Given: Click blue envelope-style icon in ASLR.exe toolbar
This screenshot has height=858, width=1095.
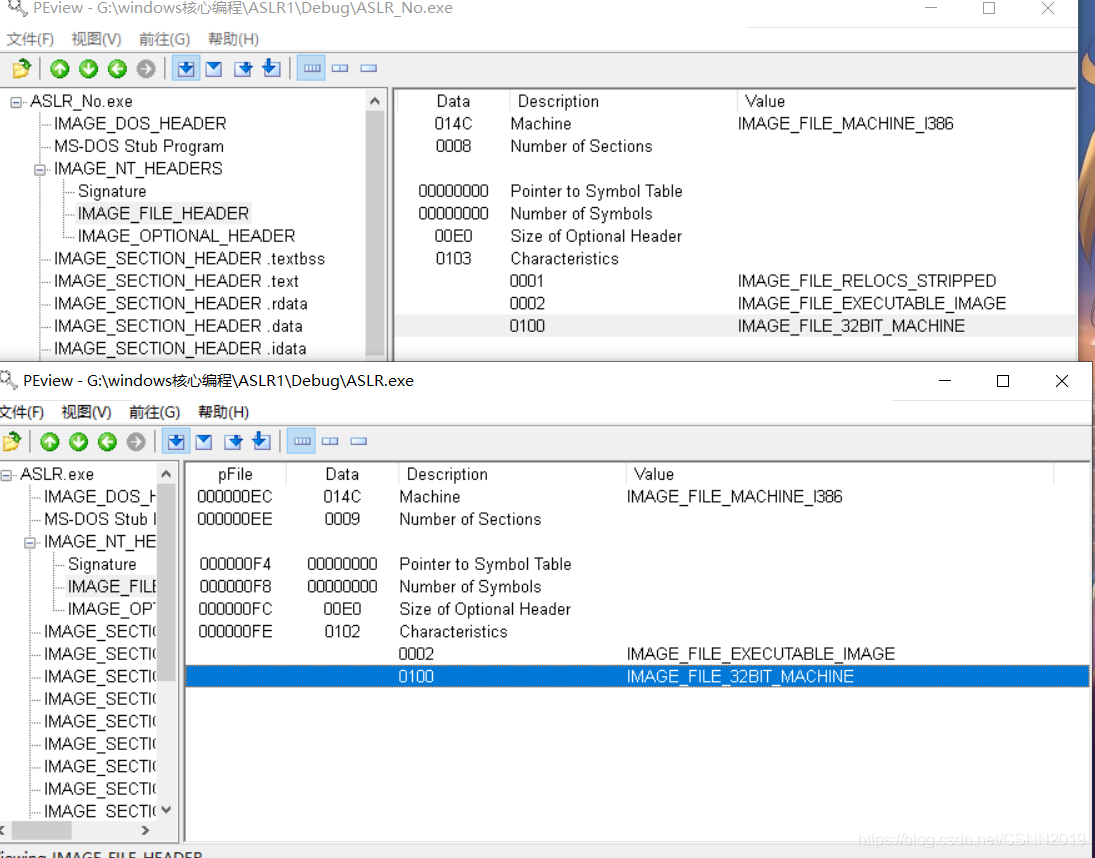Looking at the screenshot, I should point(204,441).
